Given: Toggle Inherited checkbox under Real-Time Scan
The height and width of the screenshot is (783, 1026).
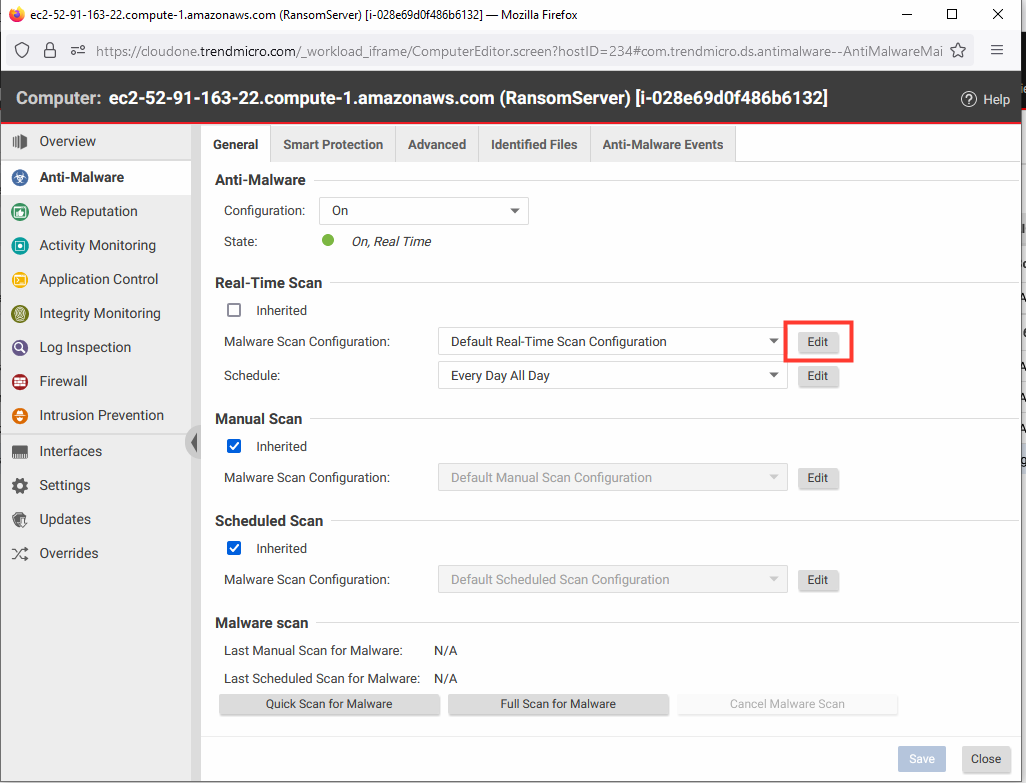Looking at the screenshot, I should 234,310.
